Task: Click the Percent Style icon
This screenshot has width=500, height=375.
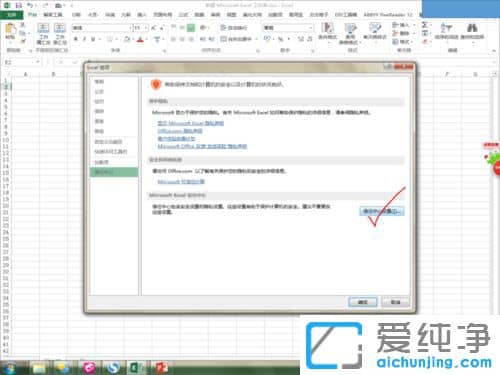Action: tap(280, 39)
